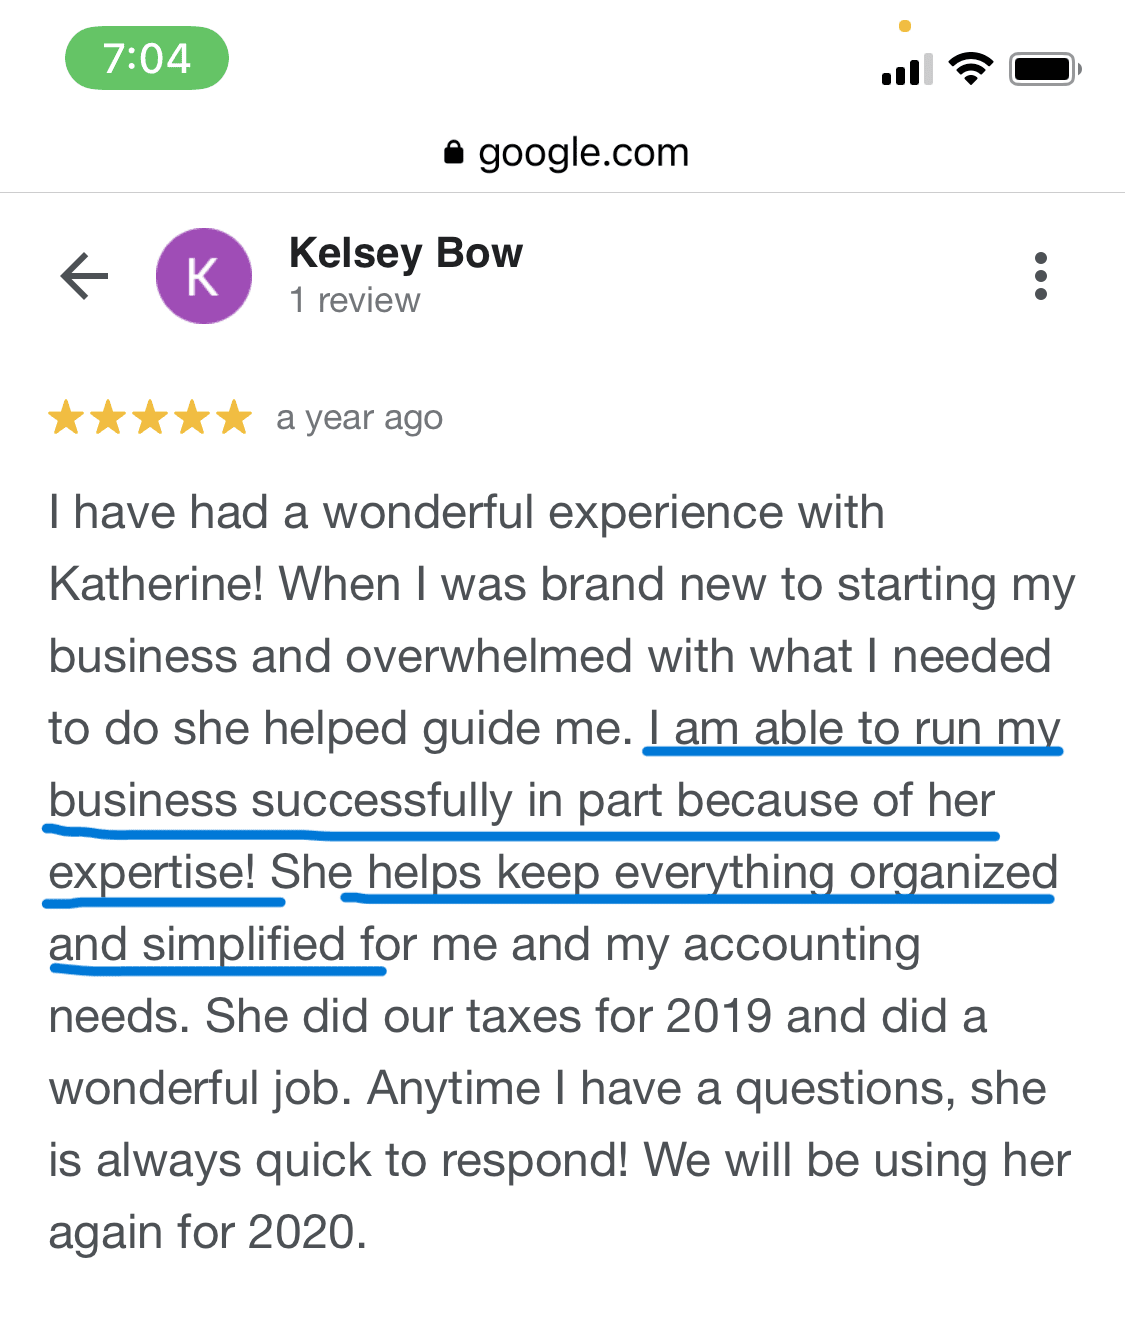The width and height of the screenshot is (1125, 1318).
Task: Open the three-dot more options menu
Action: click(x=1040, y=276)
